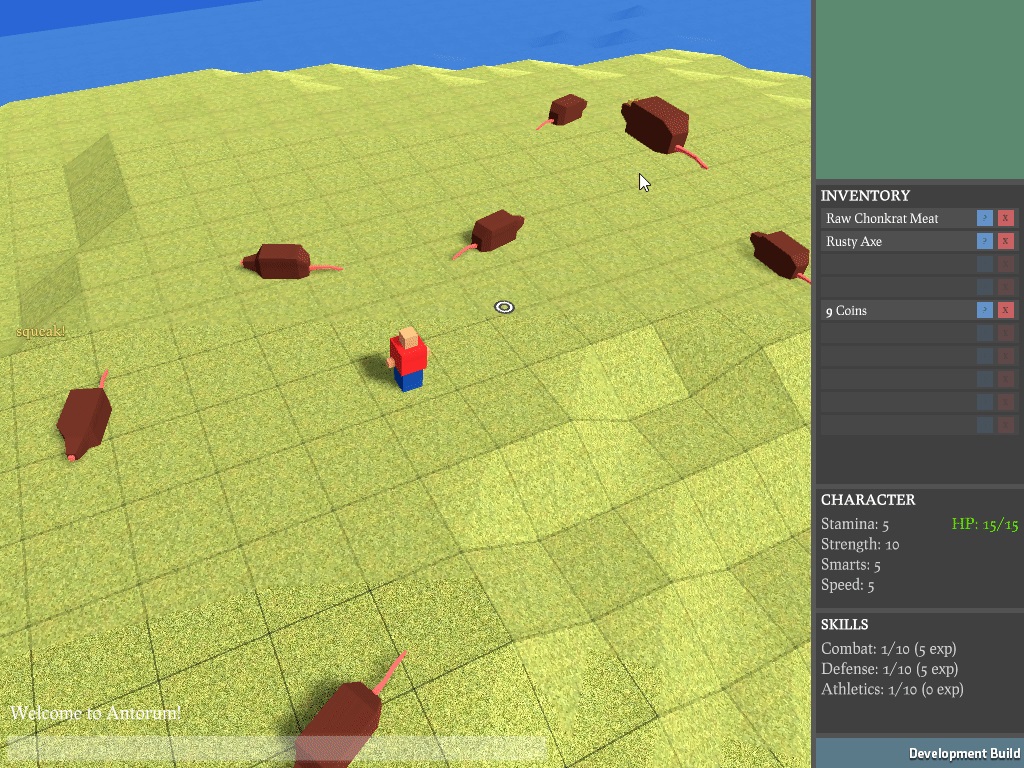This screenshot has width=1024, height=768.
Task: Drop Raw Chonkrat Meat using its red X
Action: point(1006,218)
